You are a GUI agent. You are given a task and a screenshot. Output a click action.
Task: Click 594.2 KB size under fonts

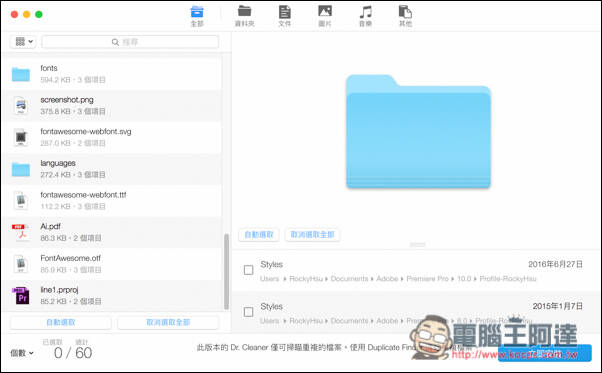tap(55, 80)
